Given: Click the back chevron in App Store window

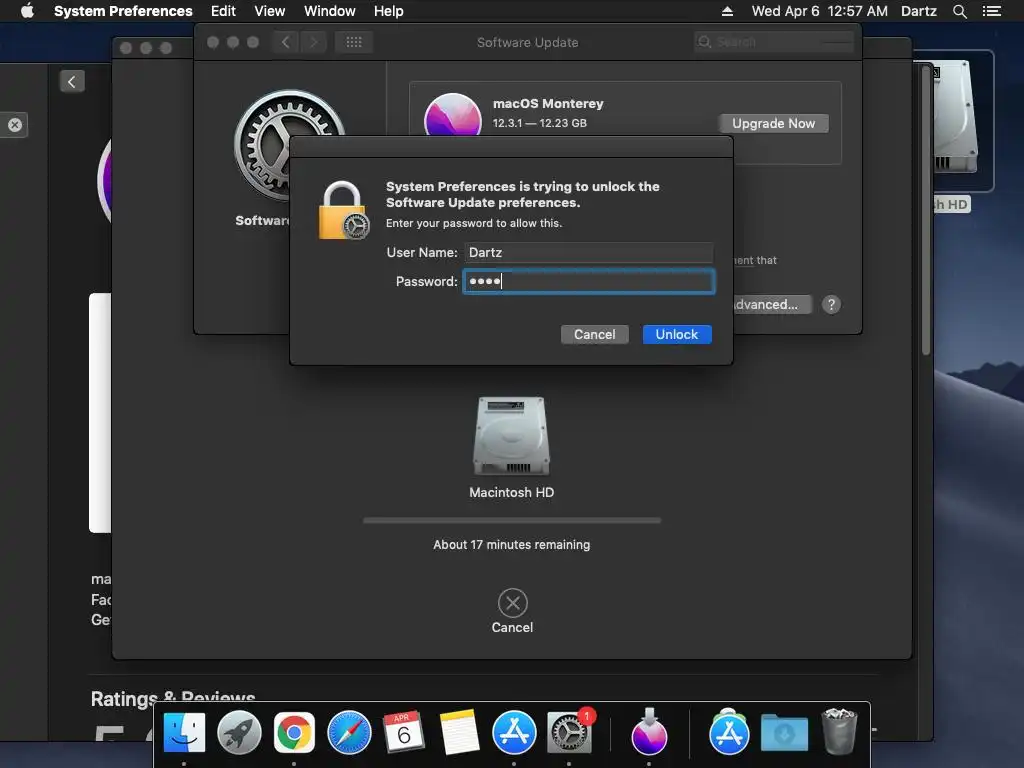Looking at the screenshot, I should (x=72, y=82).
